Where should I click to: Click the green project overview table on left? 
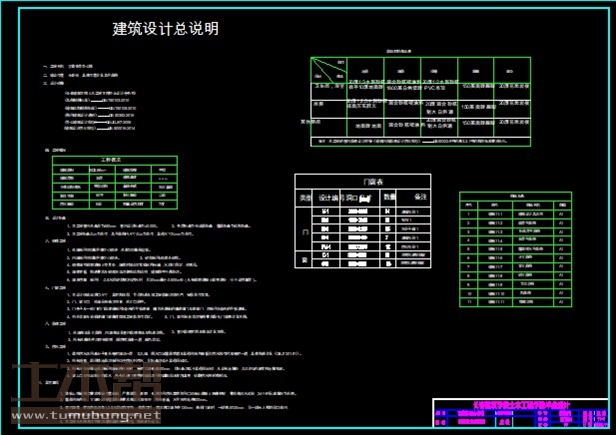(113, 181)
